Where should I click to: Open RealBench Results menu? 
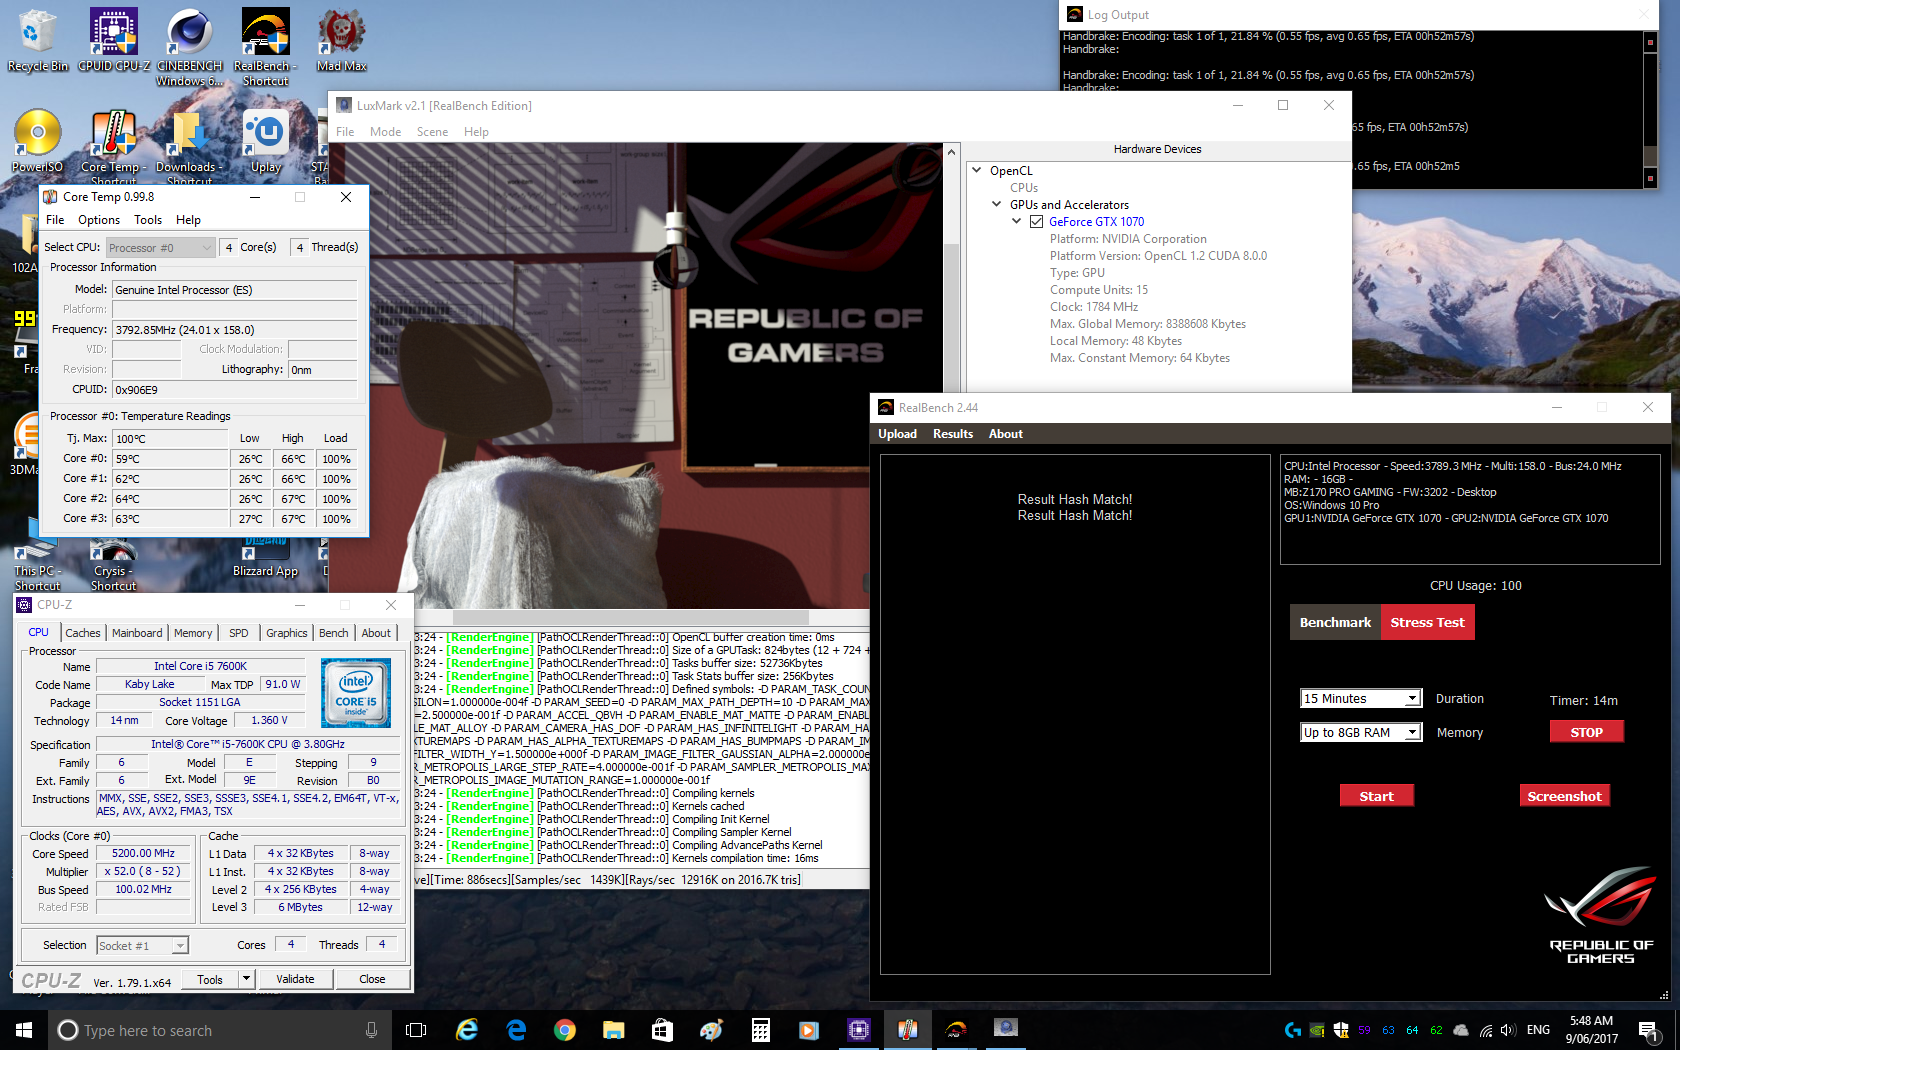pos(953,434)
